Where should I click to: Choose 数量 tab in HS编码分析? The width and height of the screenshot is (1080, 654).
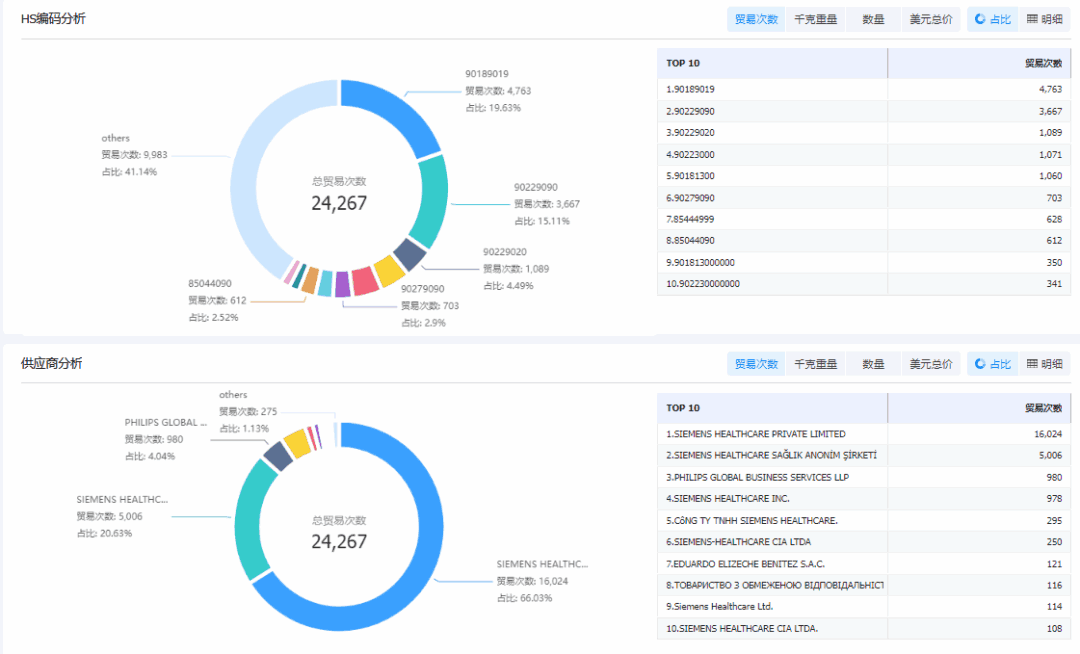[873, 19]
